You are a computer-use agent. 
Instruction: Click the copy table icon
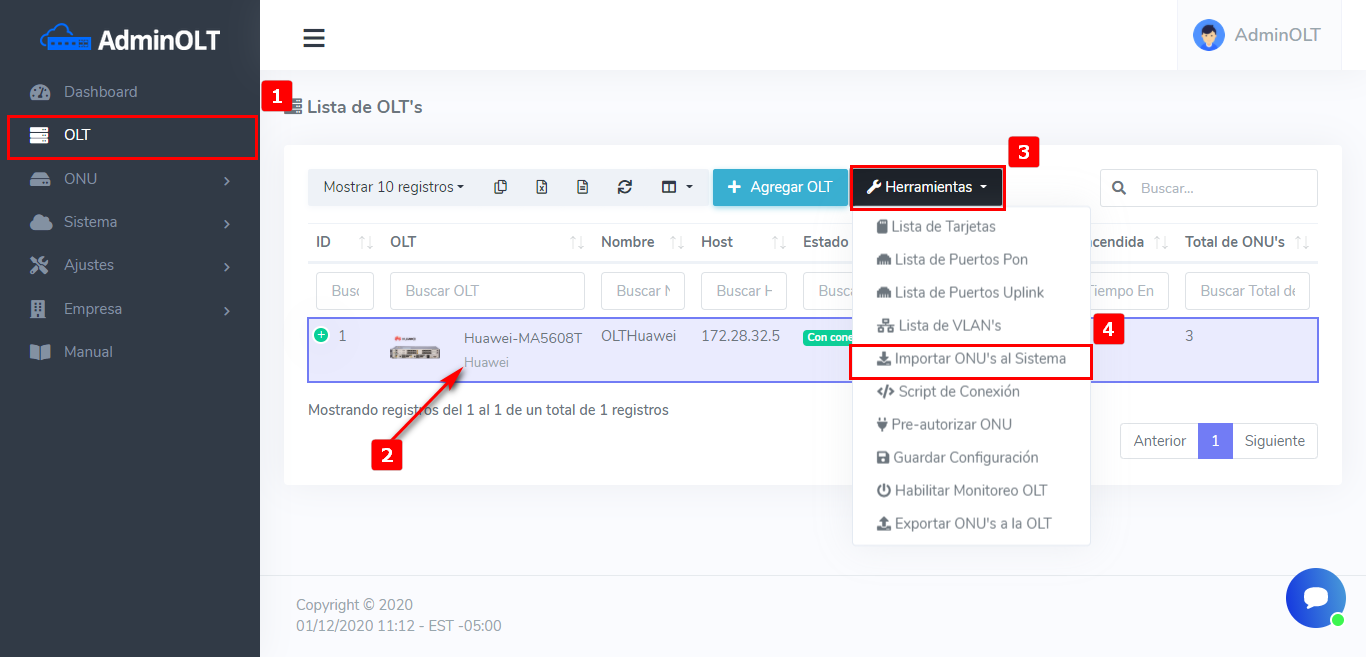pos(501,187)
